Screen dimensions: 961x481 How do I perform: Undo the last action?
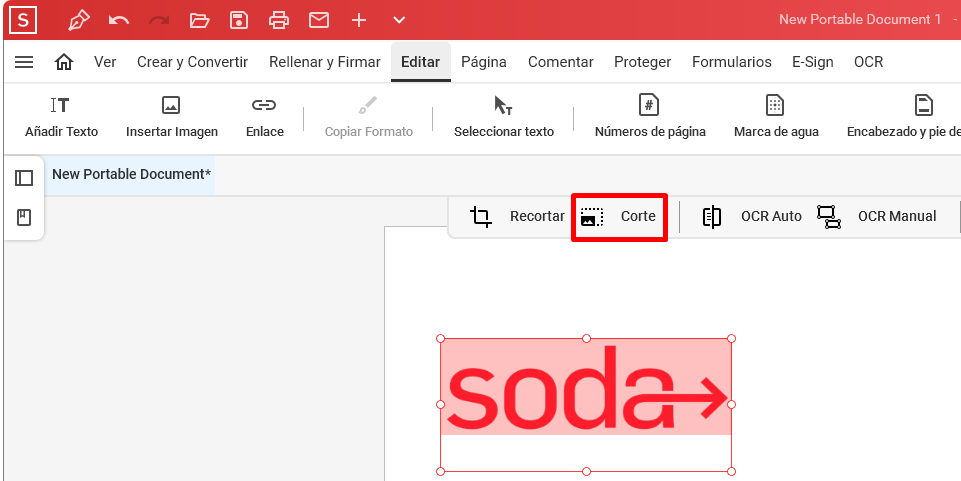tap(119, 20)
